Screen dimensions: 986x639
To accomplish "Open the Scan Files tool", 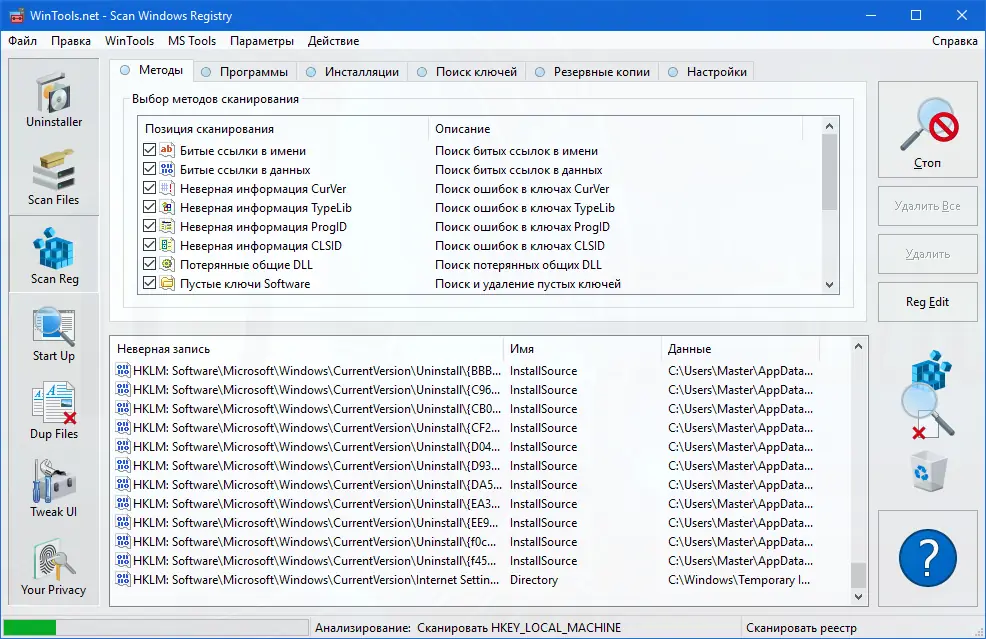I will click(54, 177).
